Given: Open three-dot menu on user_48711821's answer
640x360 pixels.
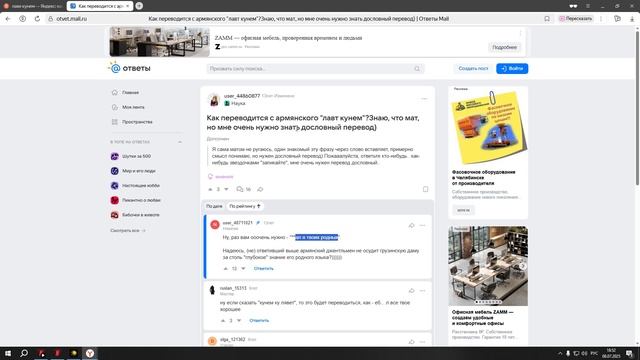Looking at the screenshot, I should 422,225.
